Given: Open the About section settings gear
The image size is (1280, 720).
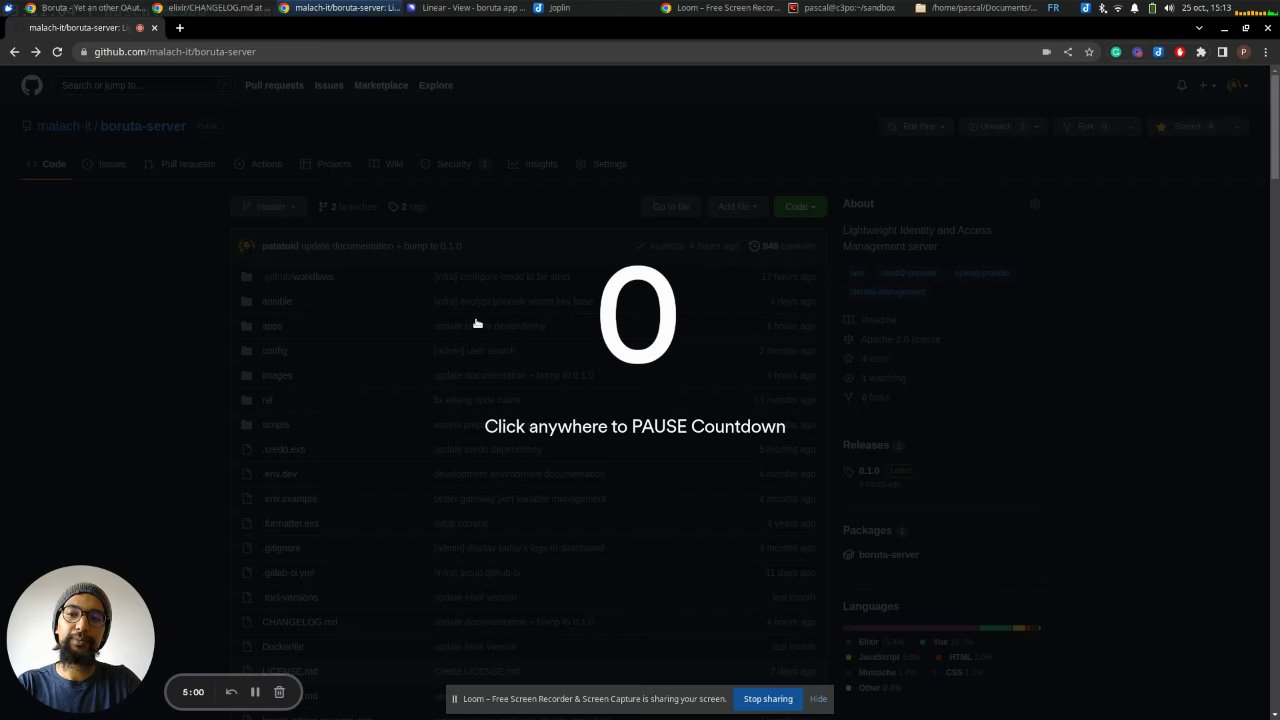Looking at the screenshot, I should point(1035,204).
